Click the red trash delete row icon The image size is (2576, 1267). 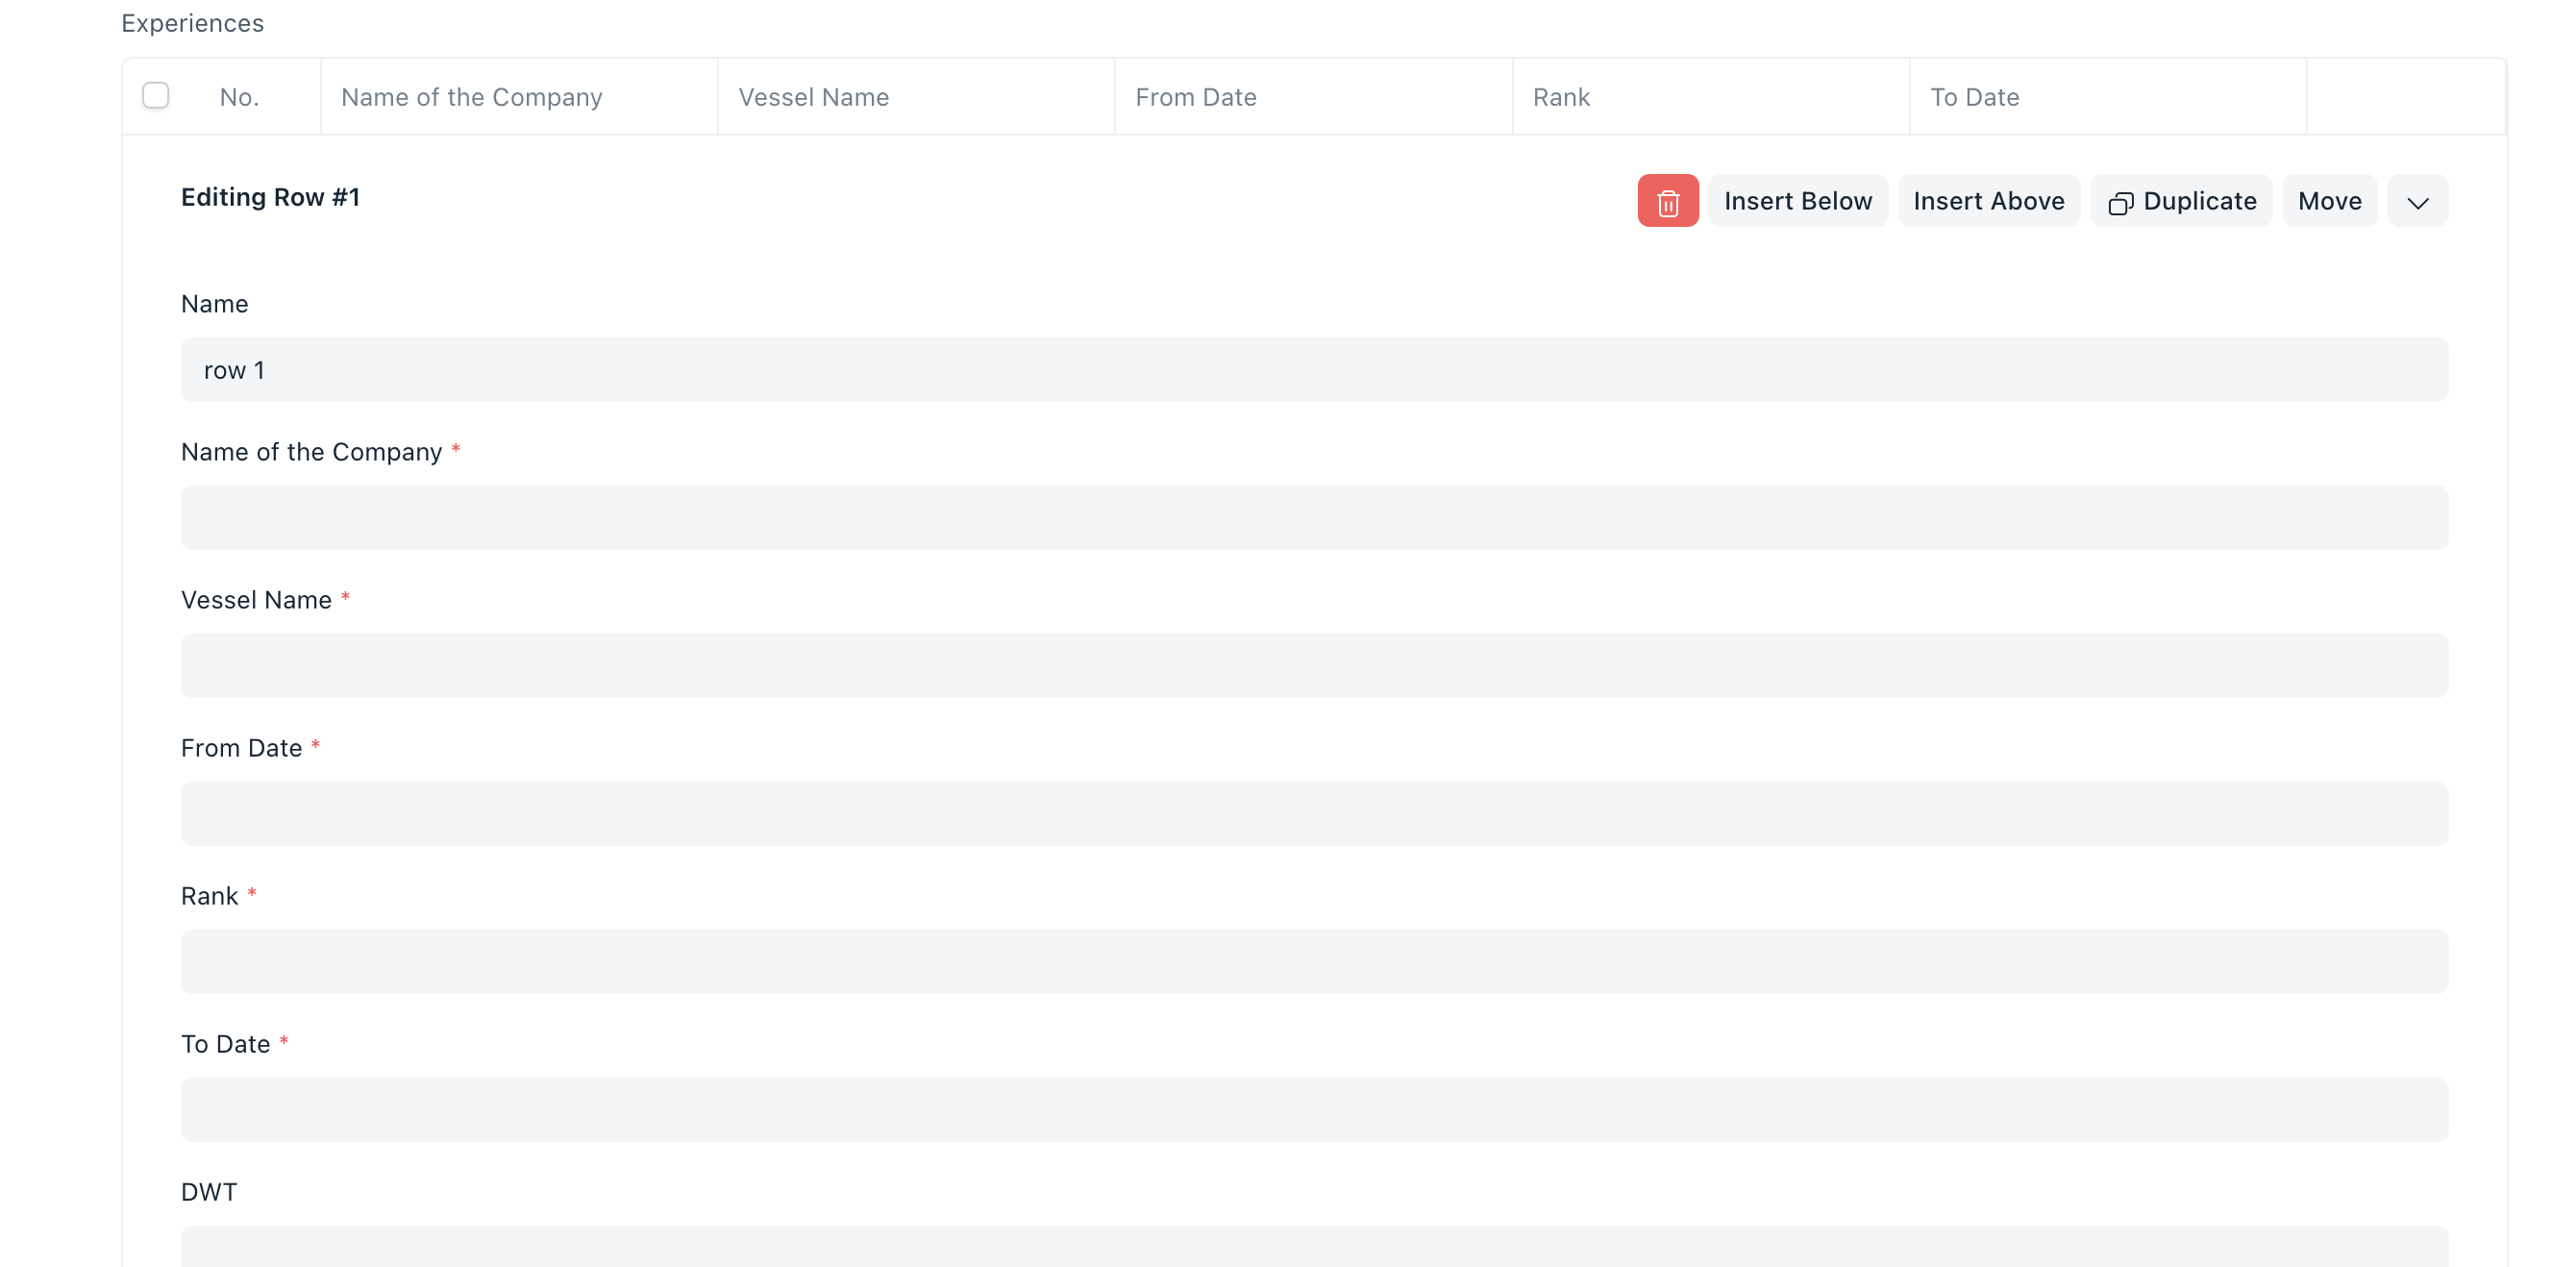click(x=1667, y=201)
